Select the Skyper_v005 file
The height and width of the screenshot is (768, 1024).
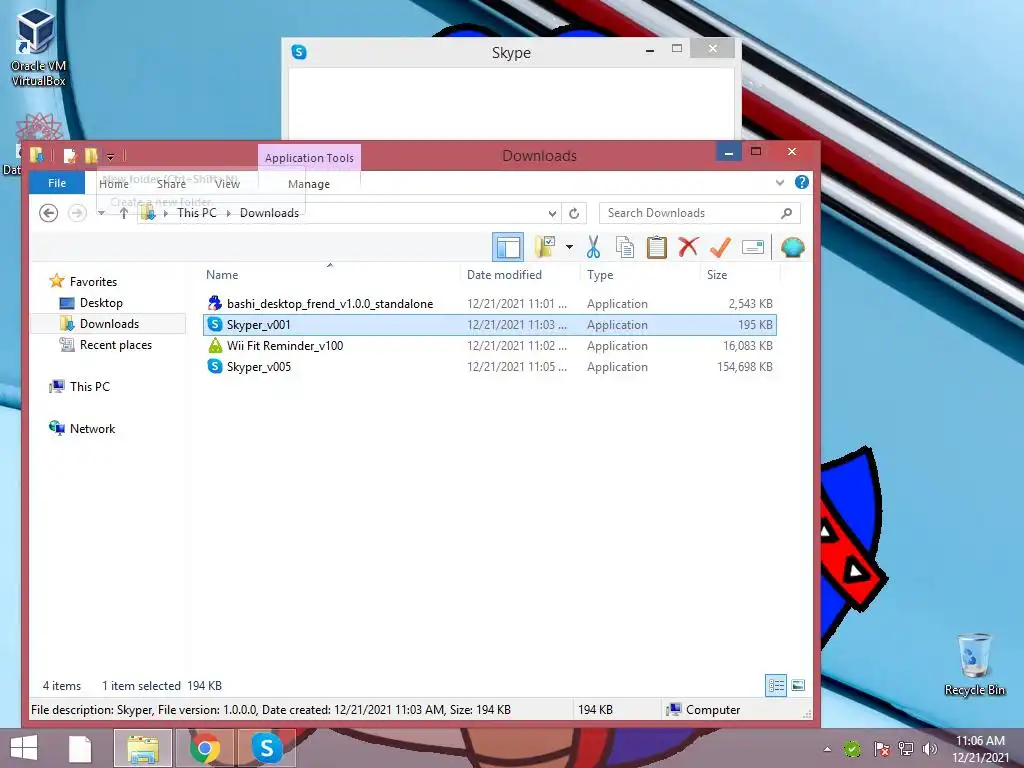point(490,366)
